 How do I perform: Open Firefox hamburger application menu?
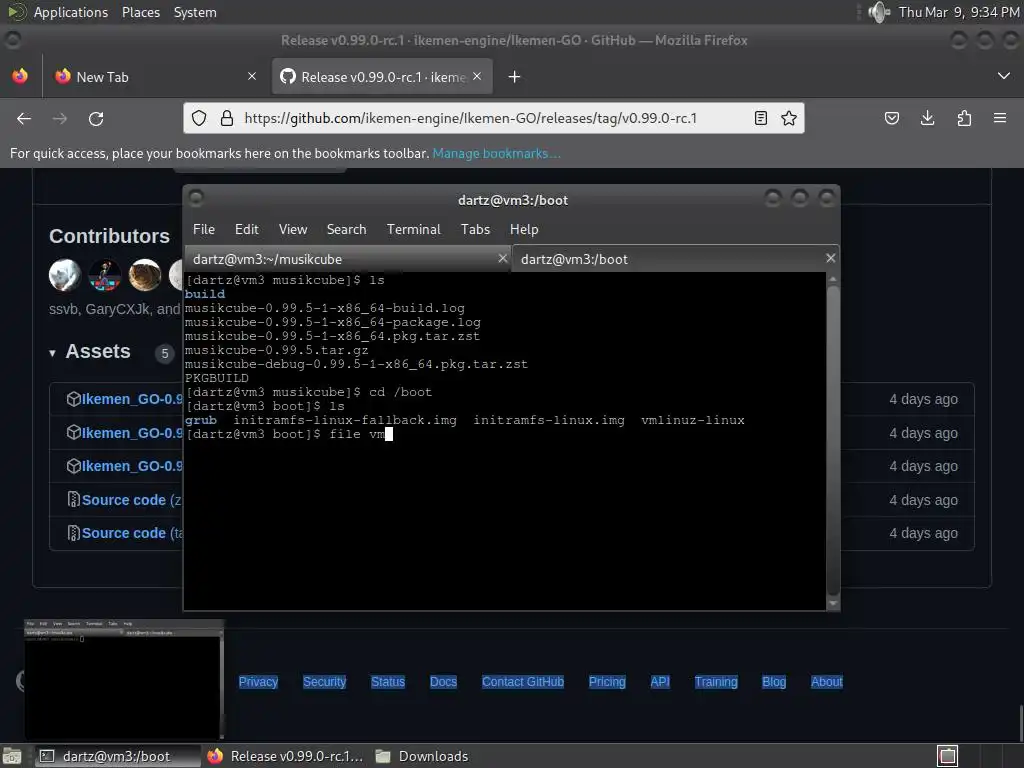click(1000, 118)
